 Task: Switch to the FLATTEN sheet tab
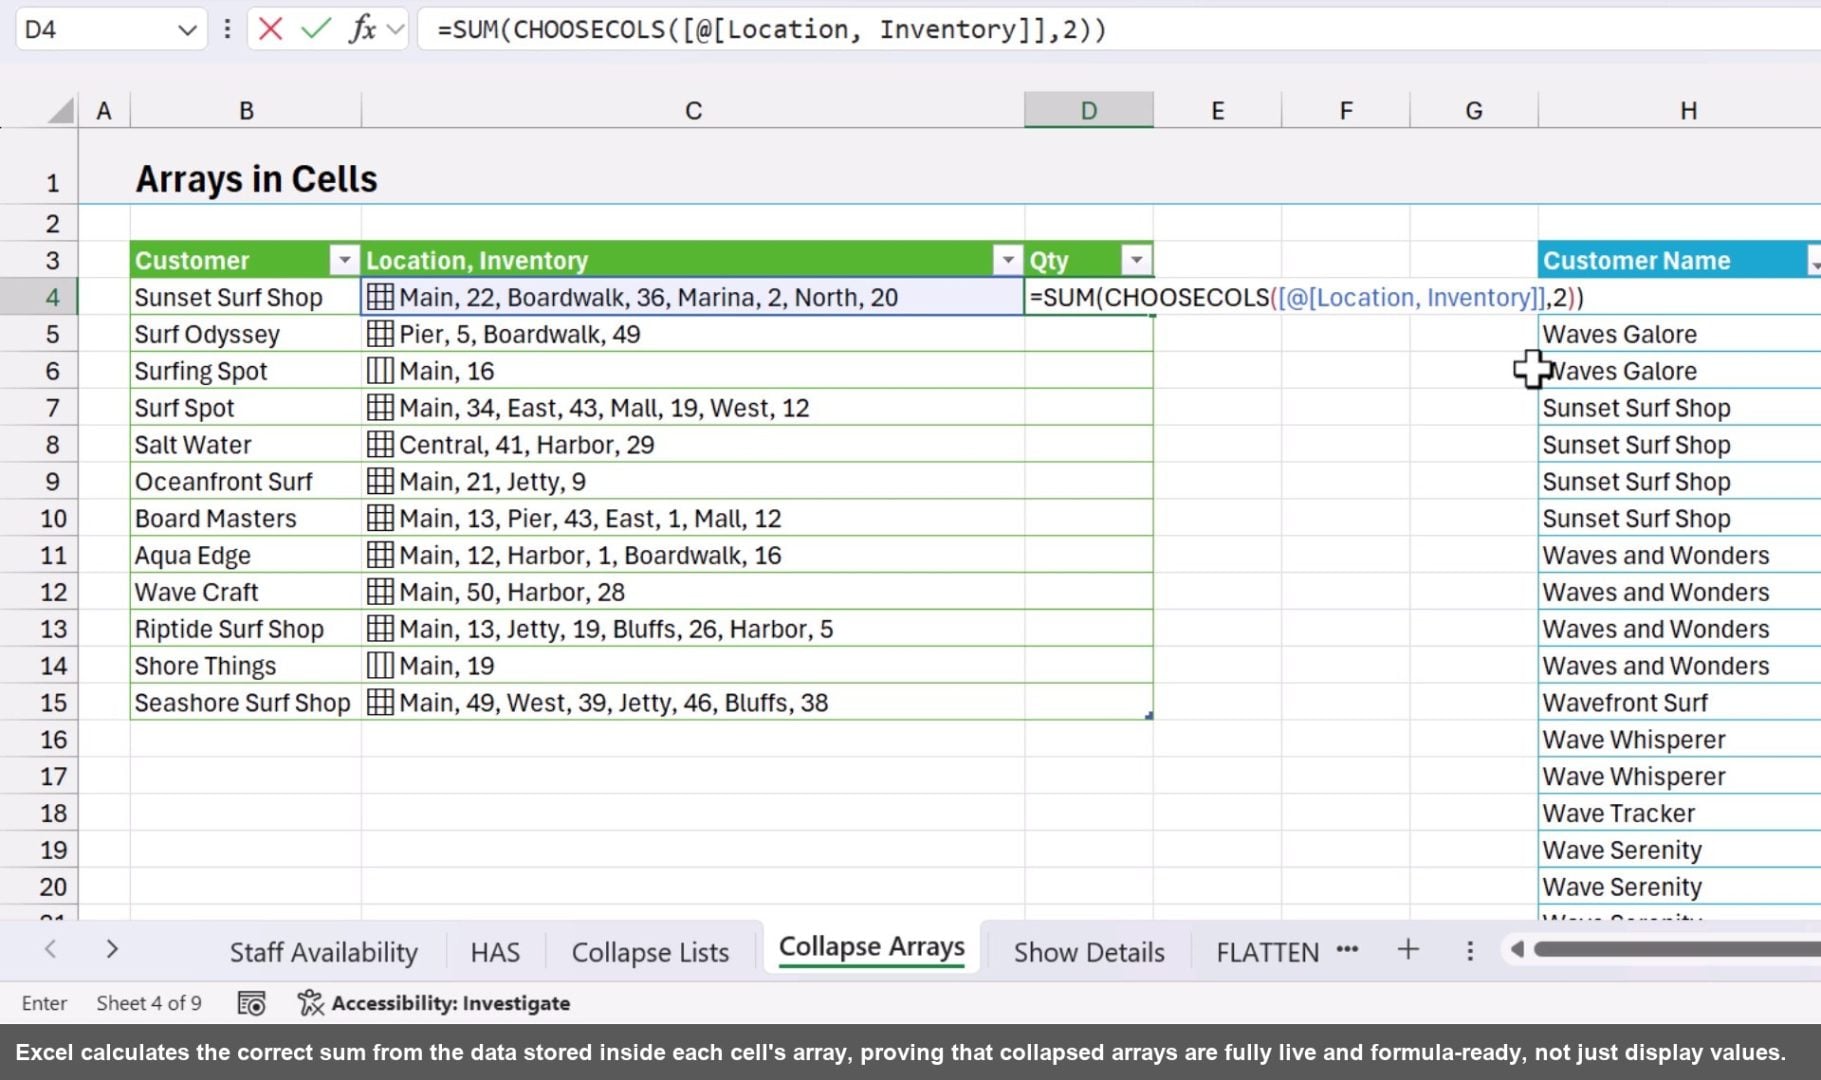point(1268,952)
